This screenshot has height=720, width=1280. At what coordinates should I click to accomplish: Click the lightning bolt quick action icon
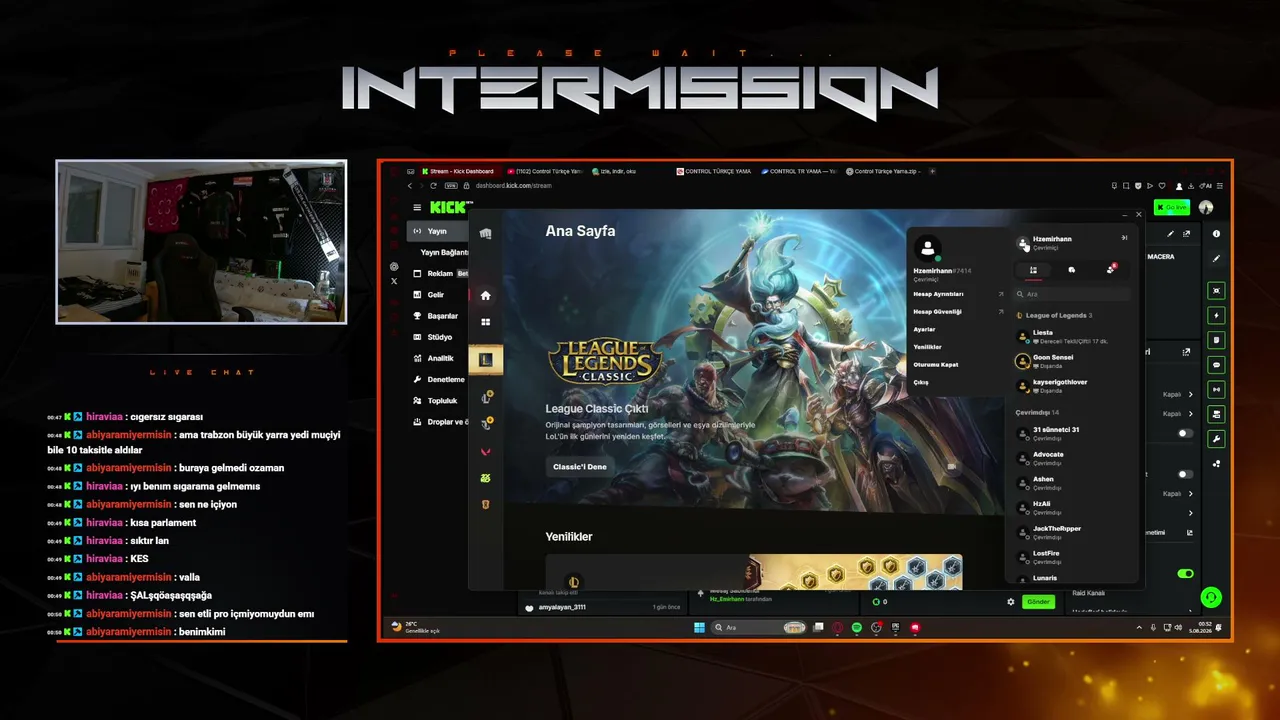pos(1216,315)
